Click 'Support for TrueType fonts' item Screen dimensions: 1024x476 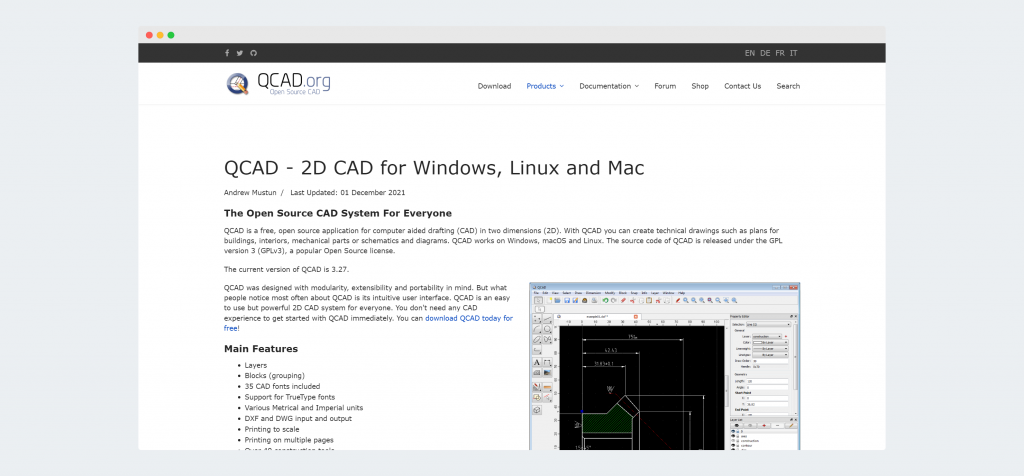tap(290, 397)
